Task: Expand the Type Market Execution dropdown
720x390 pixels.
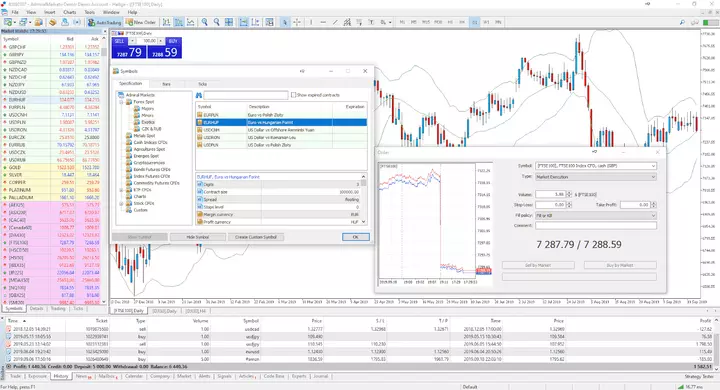Action: tap(596, 177)
